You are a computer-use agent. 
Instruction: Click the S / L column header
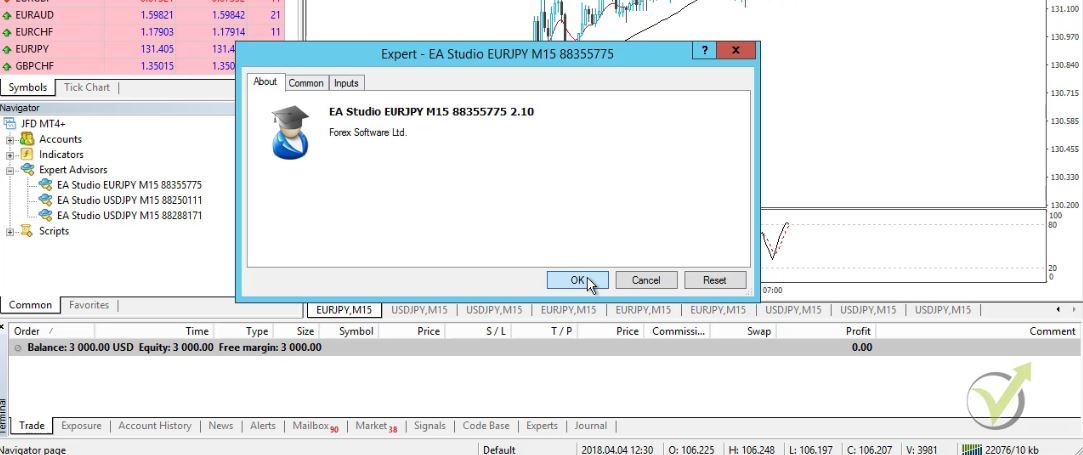(x=478, y=331)
